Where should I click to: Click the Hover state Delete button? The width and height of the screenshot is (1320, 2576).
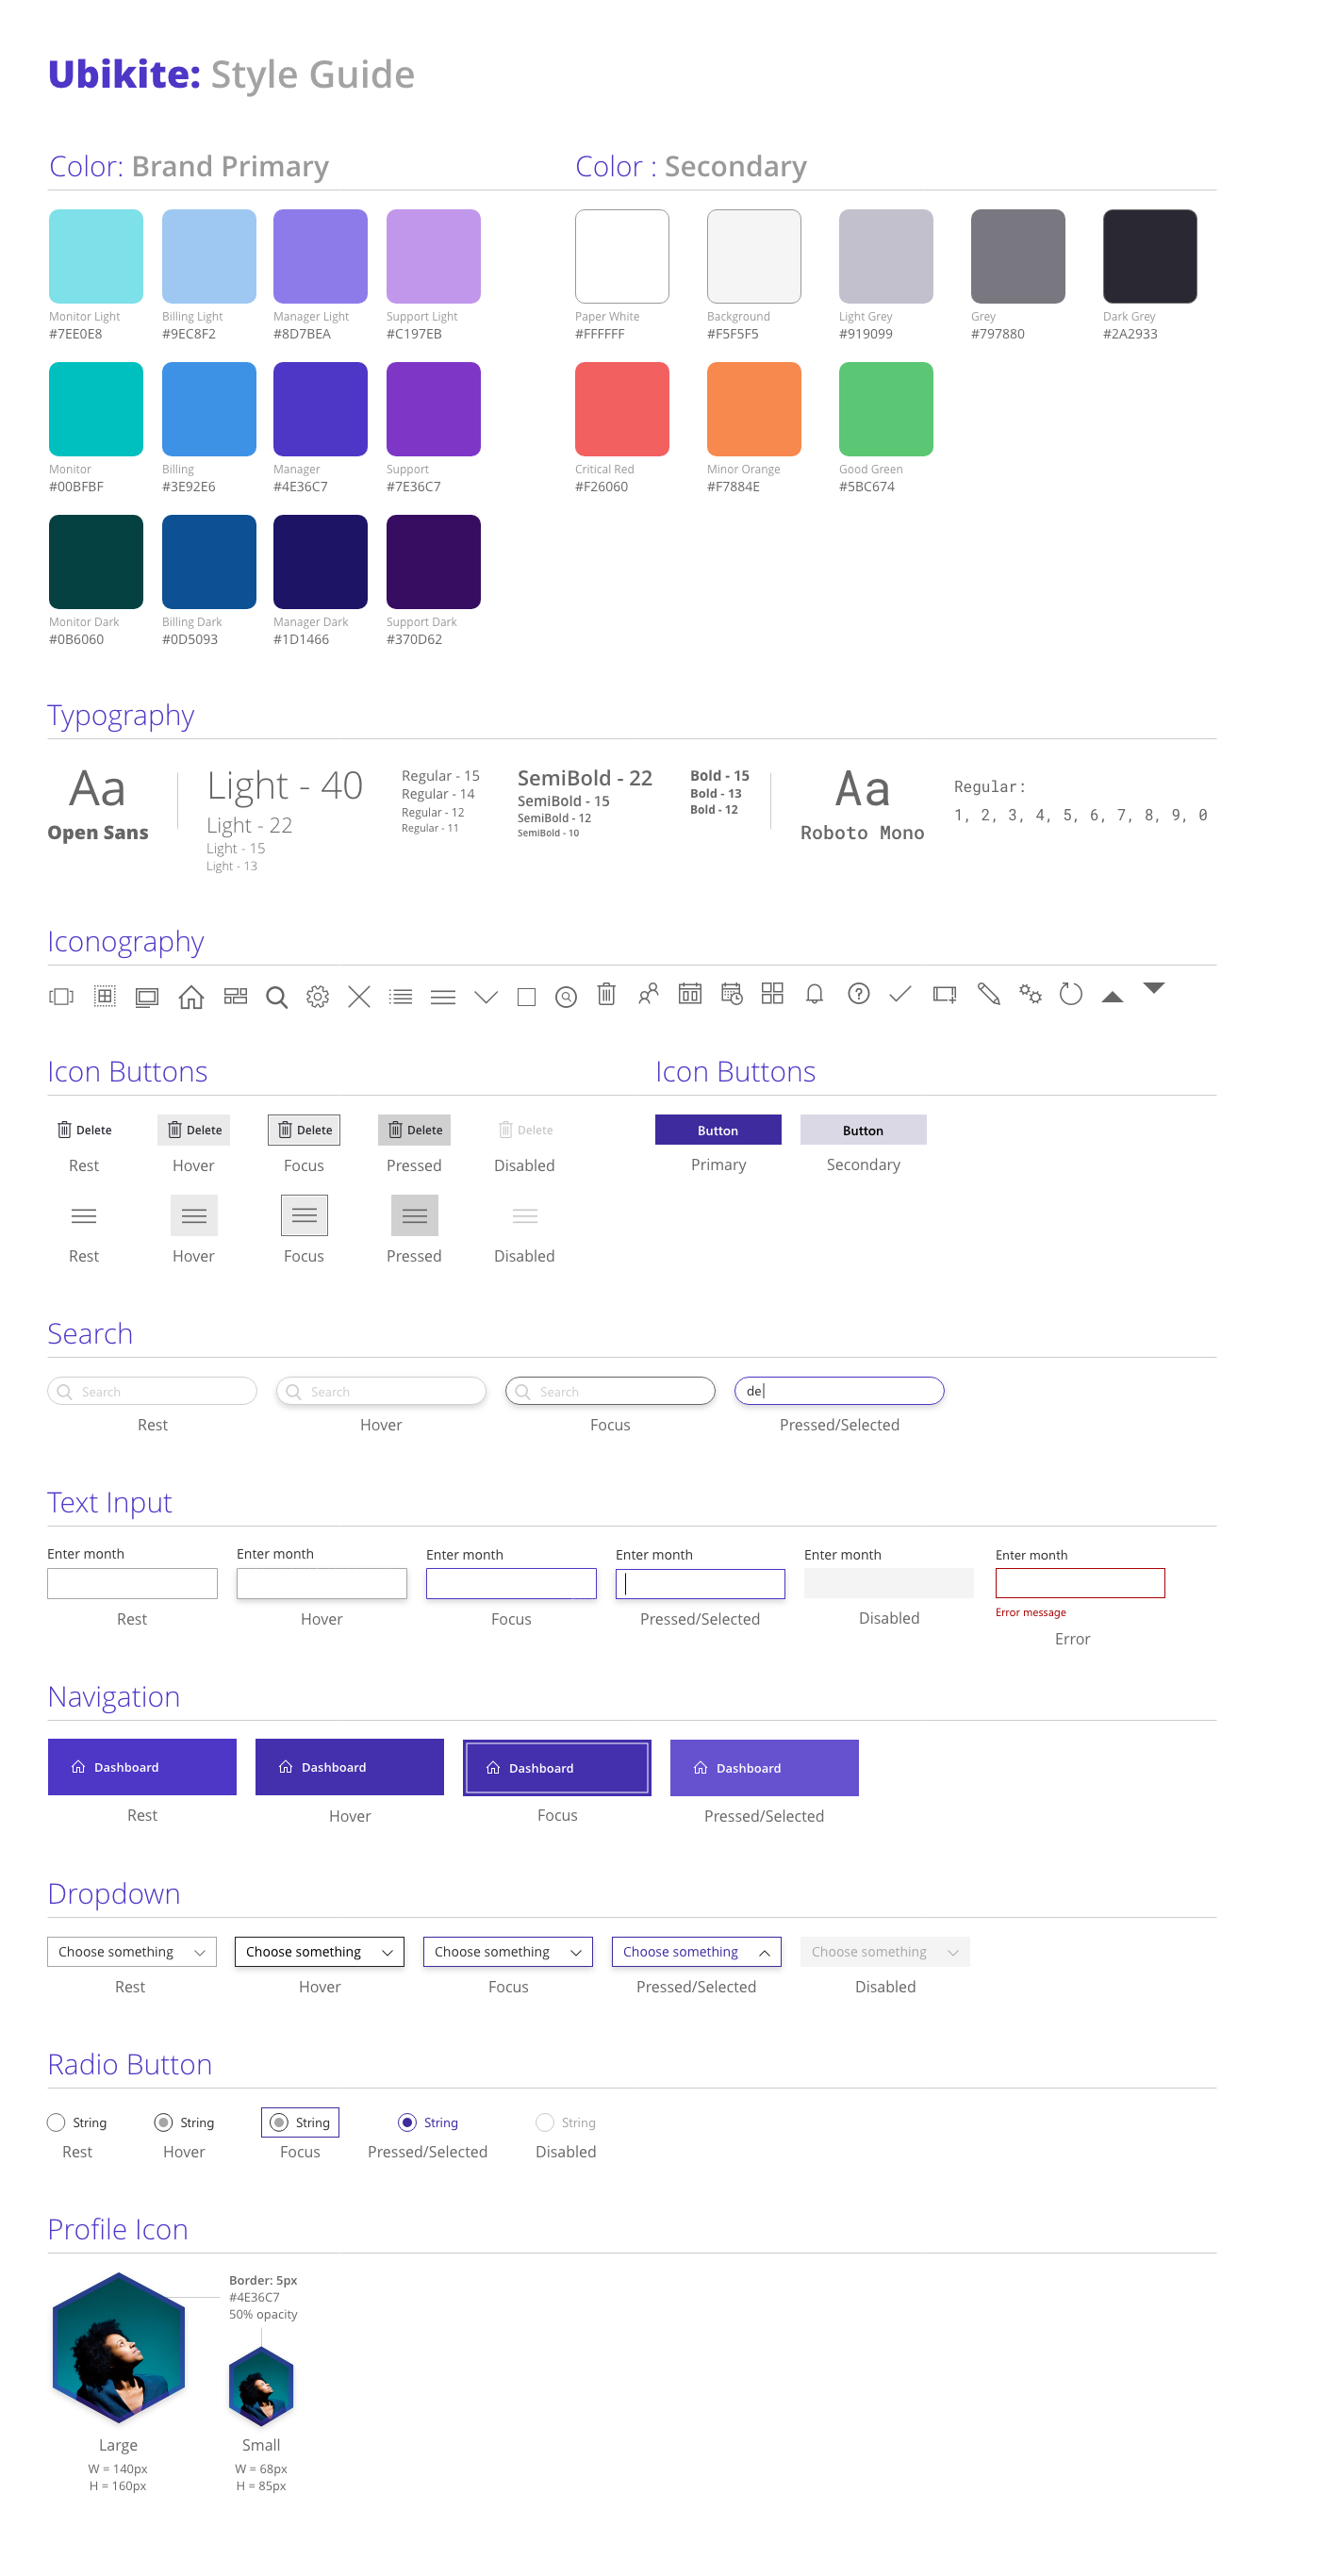point(194,1130)
